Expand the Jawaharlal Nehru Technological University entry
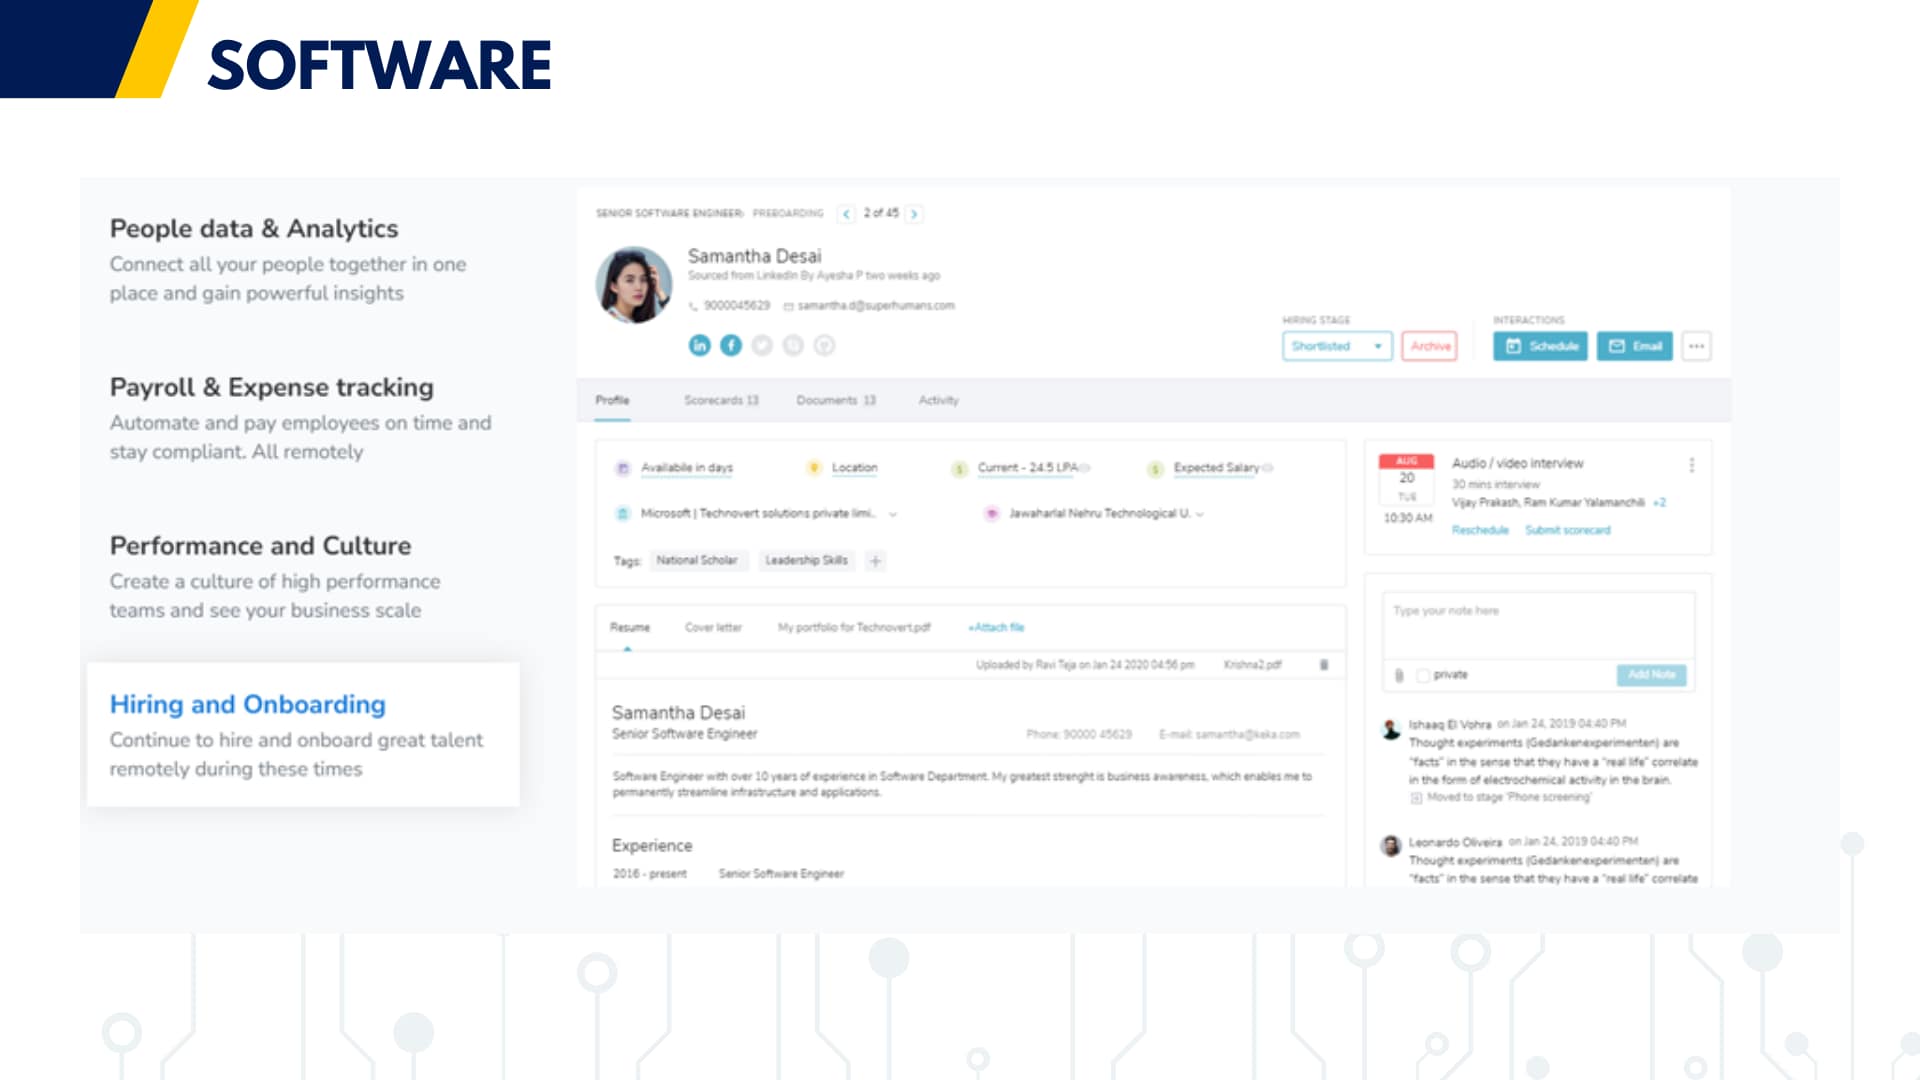The width and height of the screenshot is (1920, 1080). pyautogui.click(x=1200, y=514)
